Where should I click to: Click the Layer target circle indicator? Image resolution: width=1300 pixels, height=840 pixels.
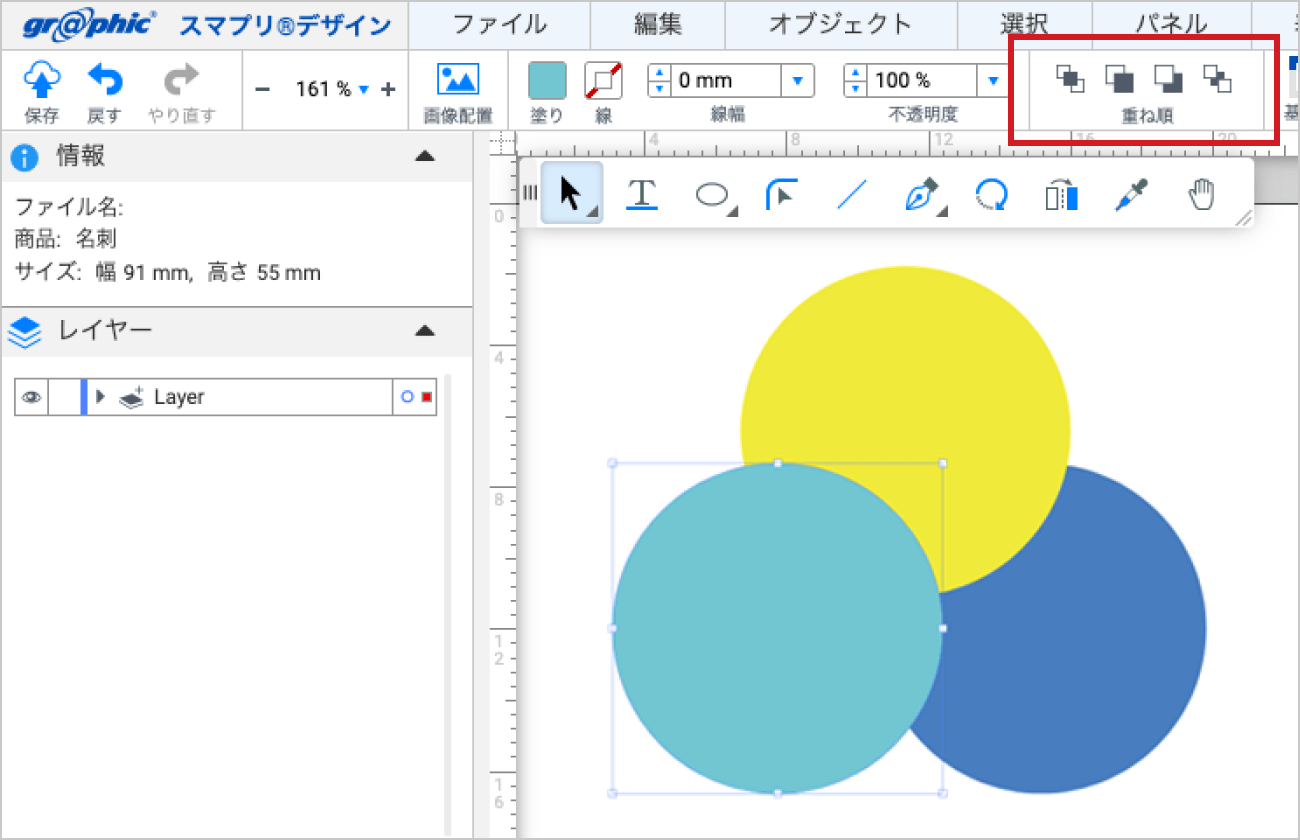click(406, 397)
